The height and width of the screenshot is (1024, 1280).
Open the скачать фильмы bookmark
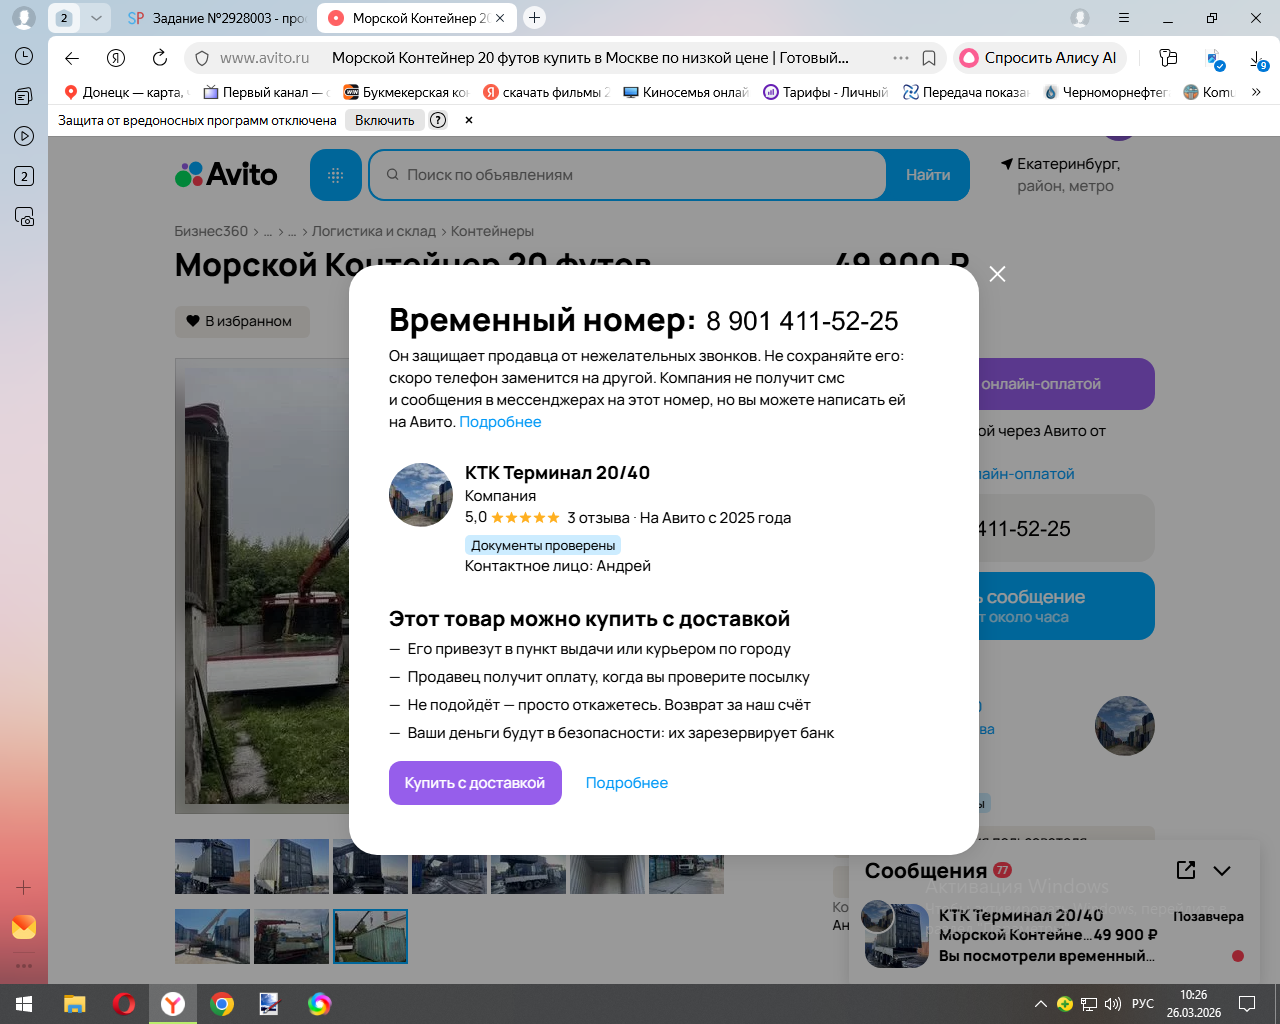(x=546, y=92)
